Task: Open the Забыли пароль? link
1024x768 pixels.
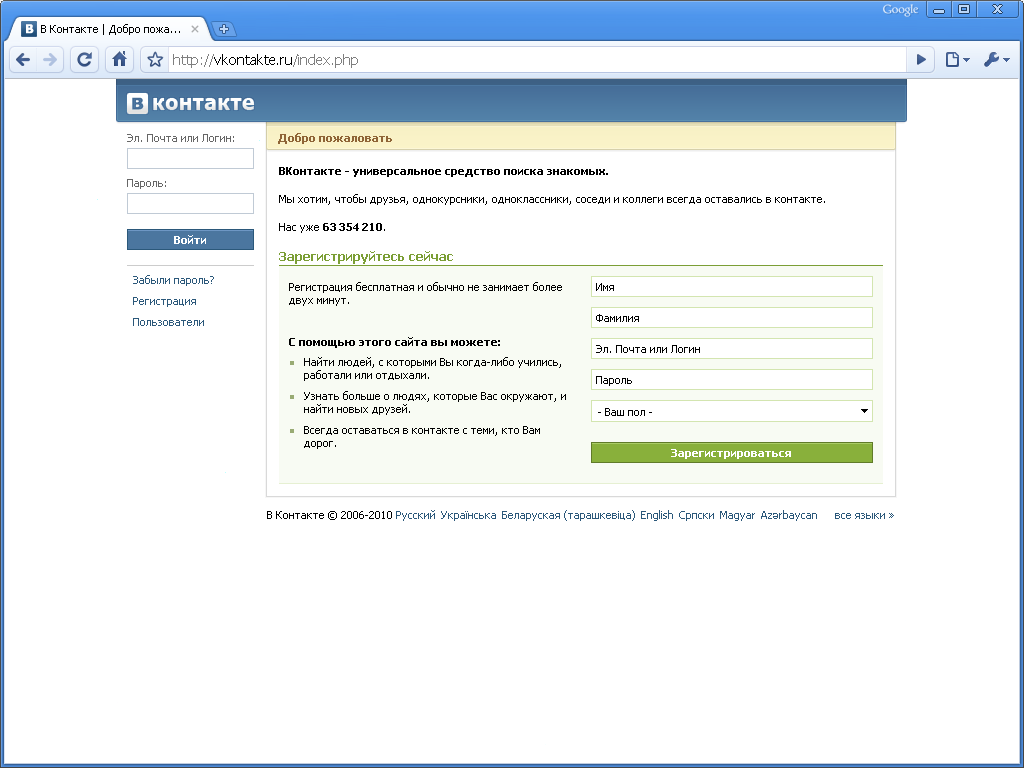Action: [173, 280]
